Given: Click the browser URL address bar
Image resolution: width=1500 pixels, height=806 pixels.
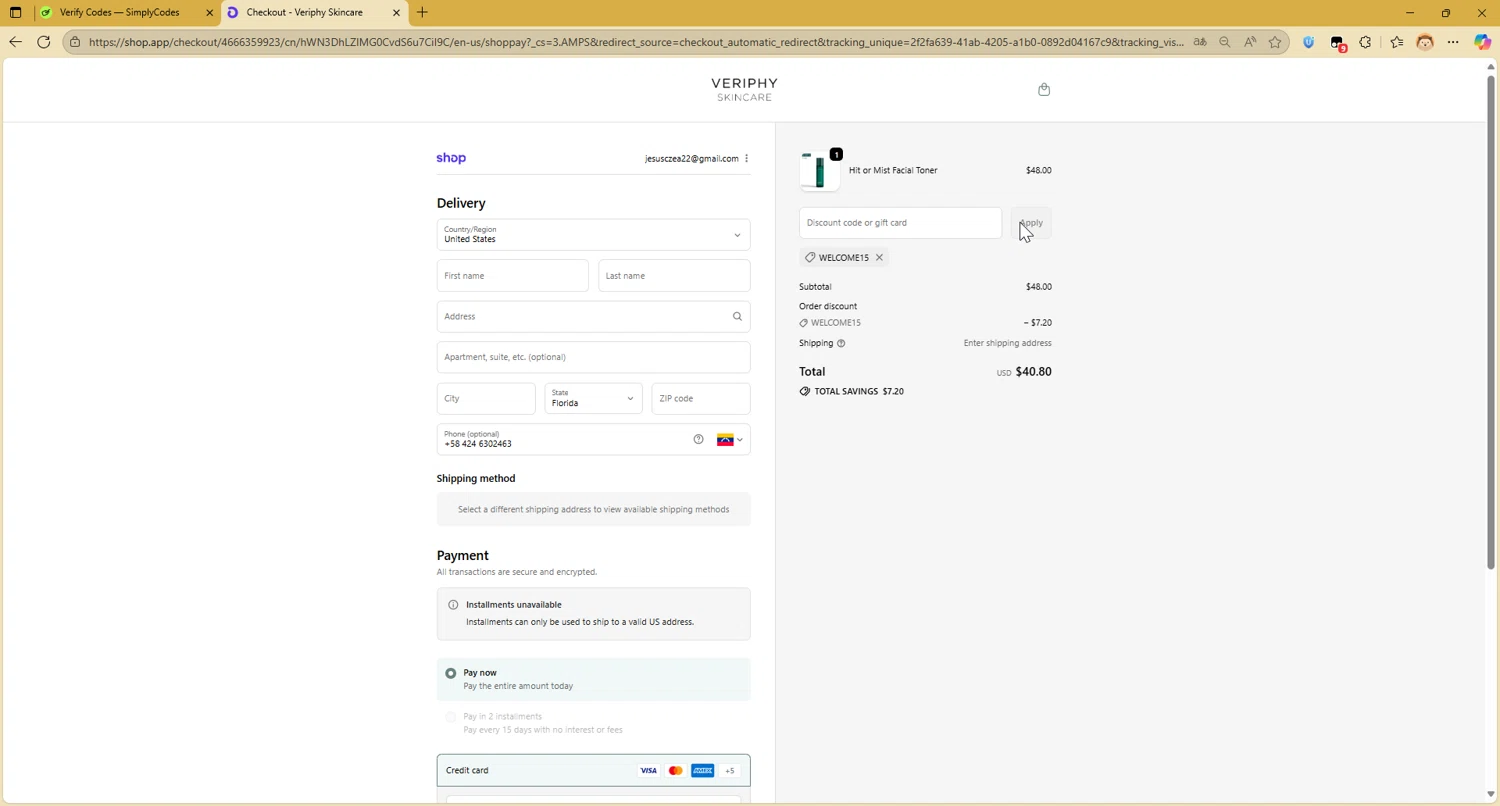Looking at the screenshot, I should pyautogui.click(x=635, y=42).
